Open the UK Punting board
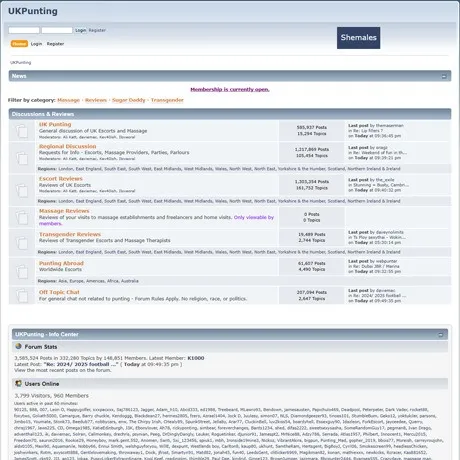This screenshot has height=460, width=460. tap(55, 124)
